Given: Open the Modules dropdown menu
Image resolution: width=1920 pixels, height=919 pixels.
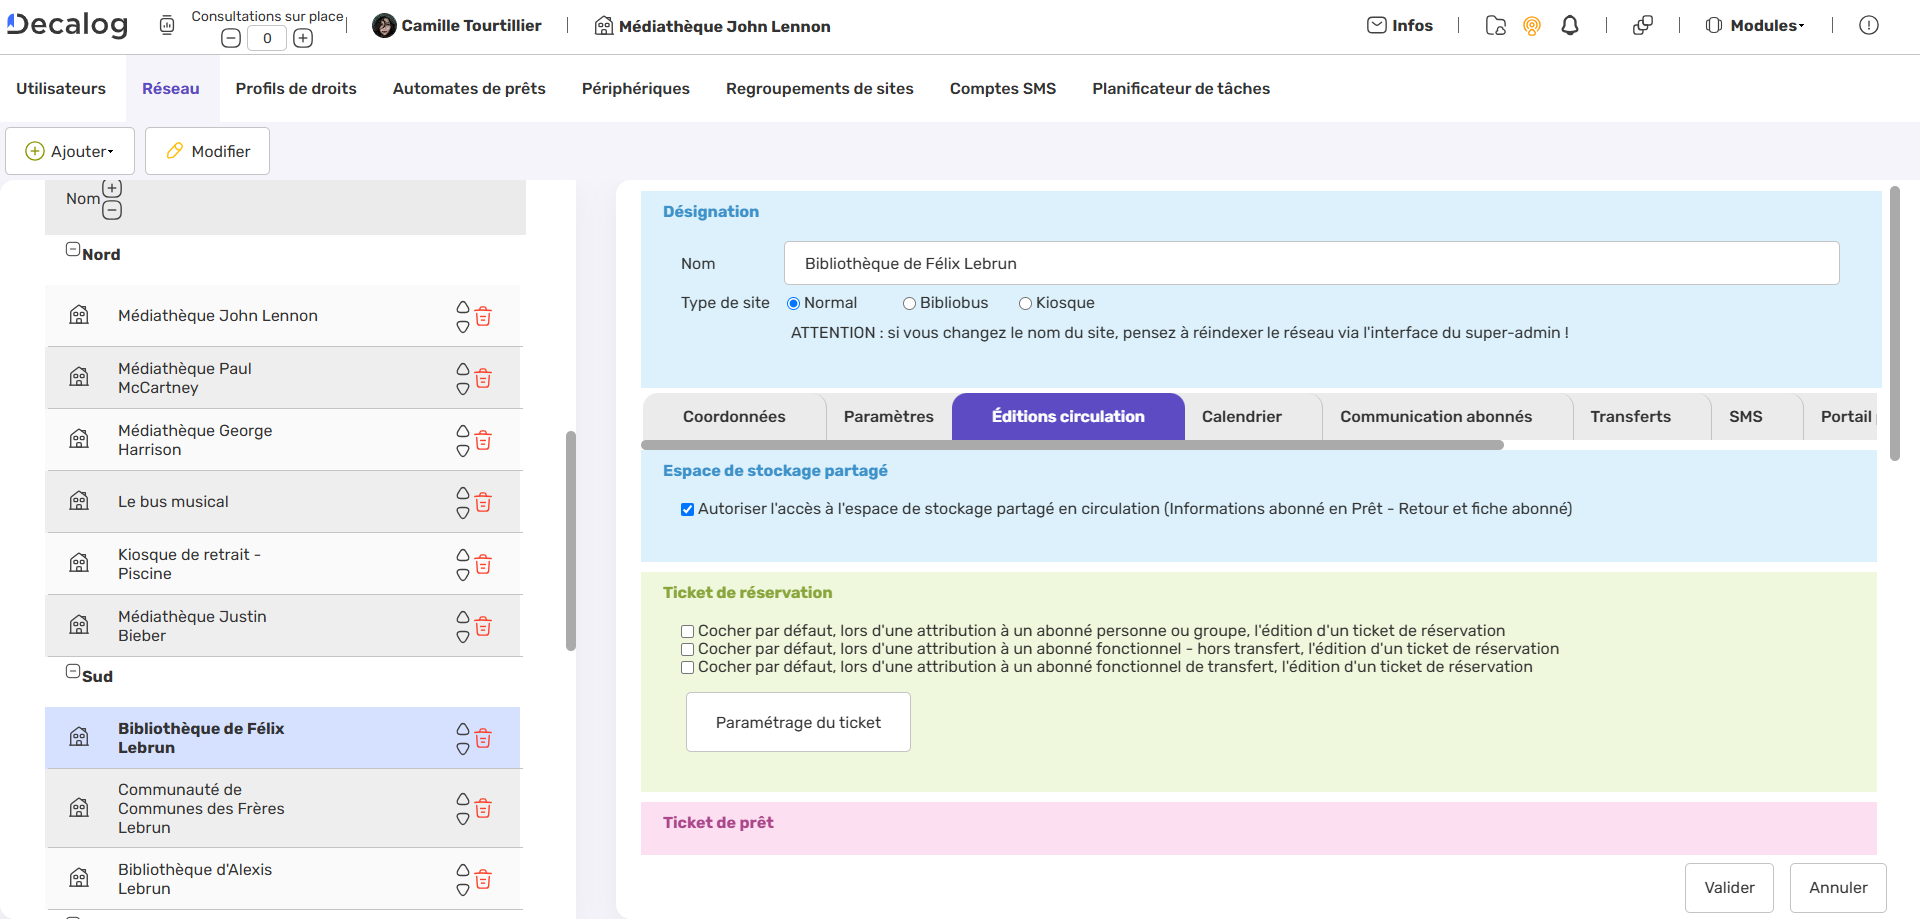Looking at the screenshot, I should (1755, 26).
